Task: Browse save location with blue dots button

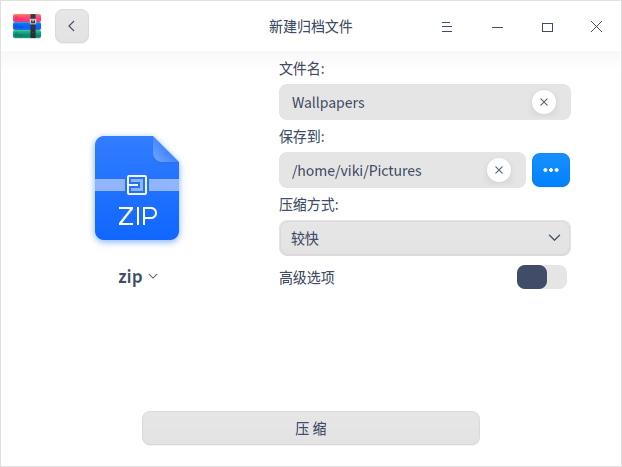Action: click(551, 170)
